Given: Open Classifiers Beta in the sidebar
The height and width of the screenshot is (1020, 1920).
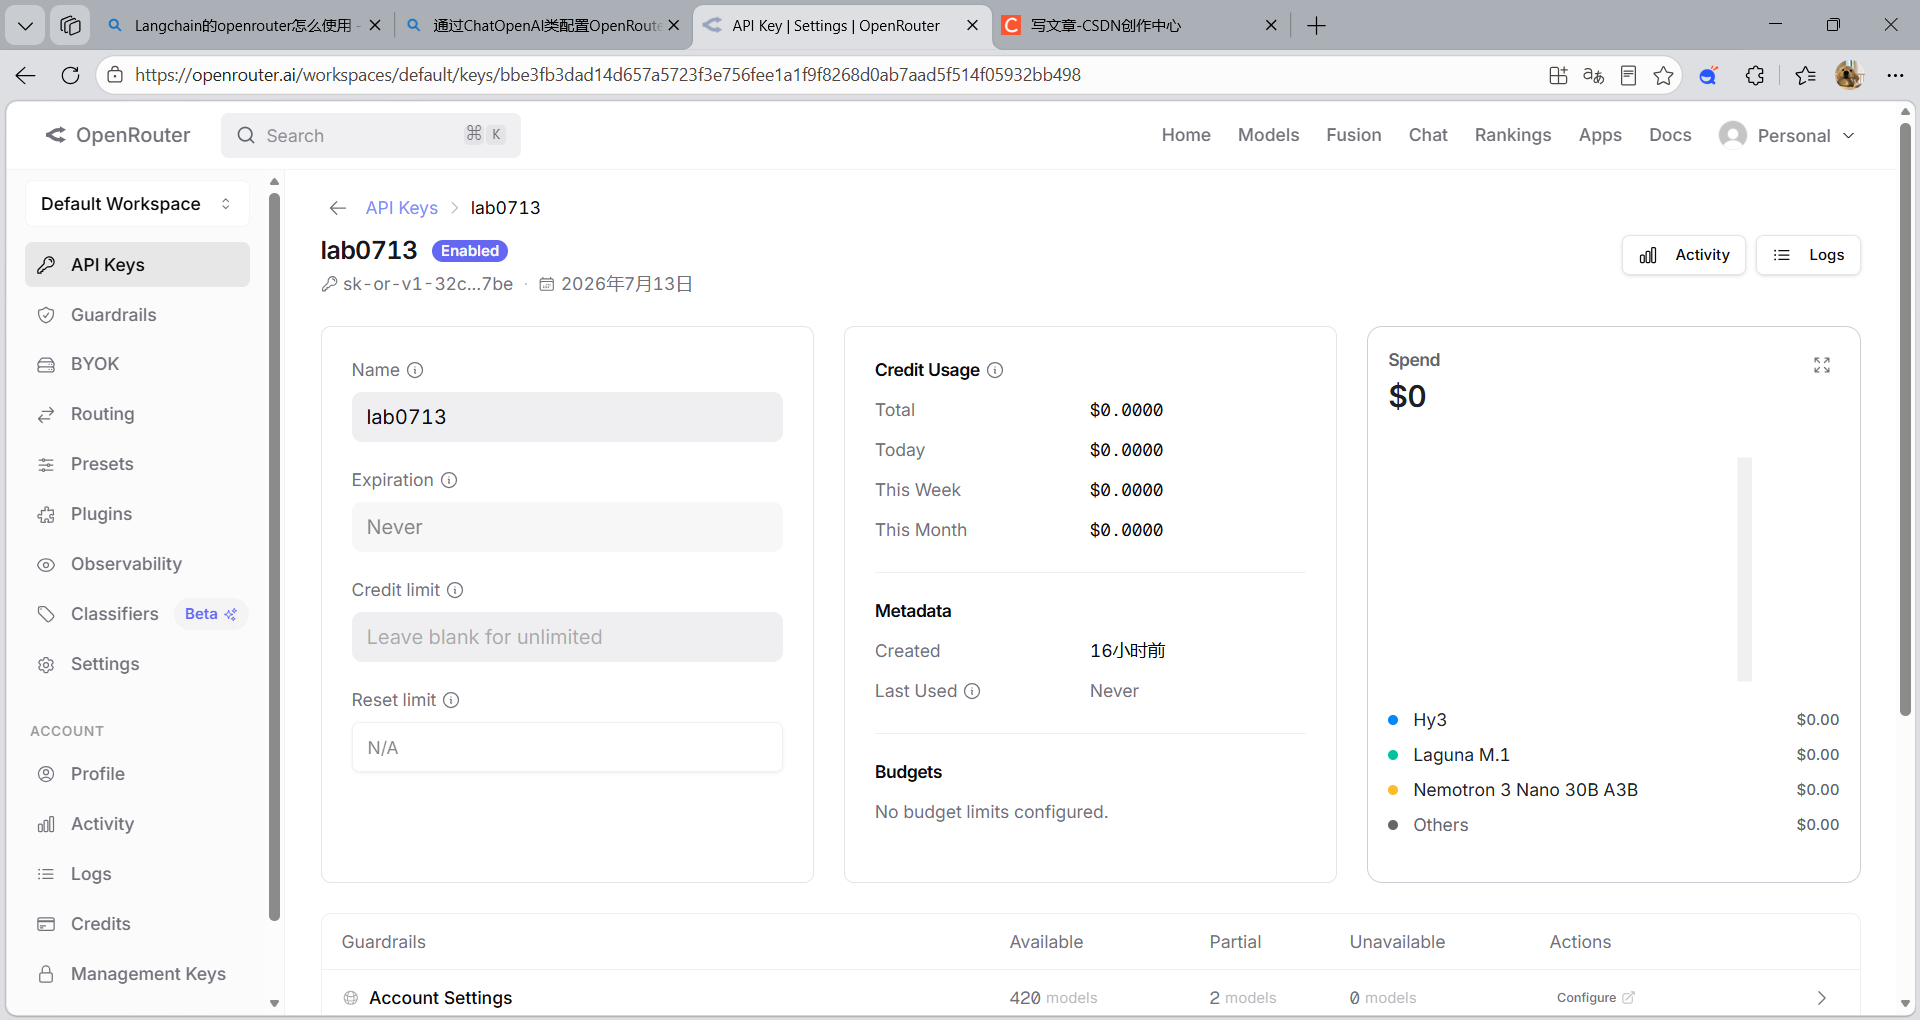Looking at the screenshot, I should click(x=137, y=614).
